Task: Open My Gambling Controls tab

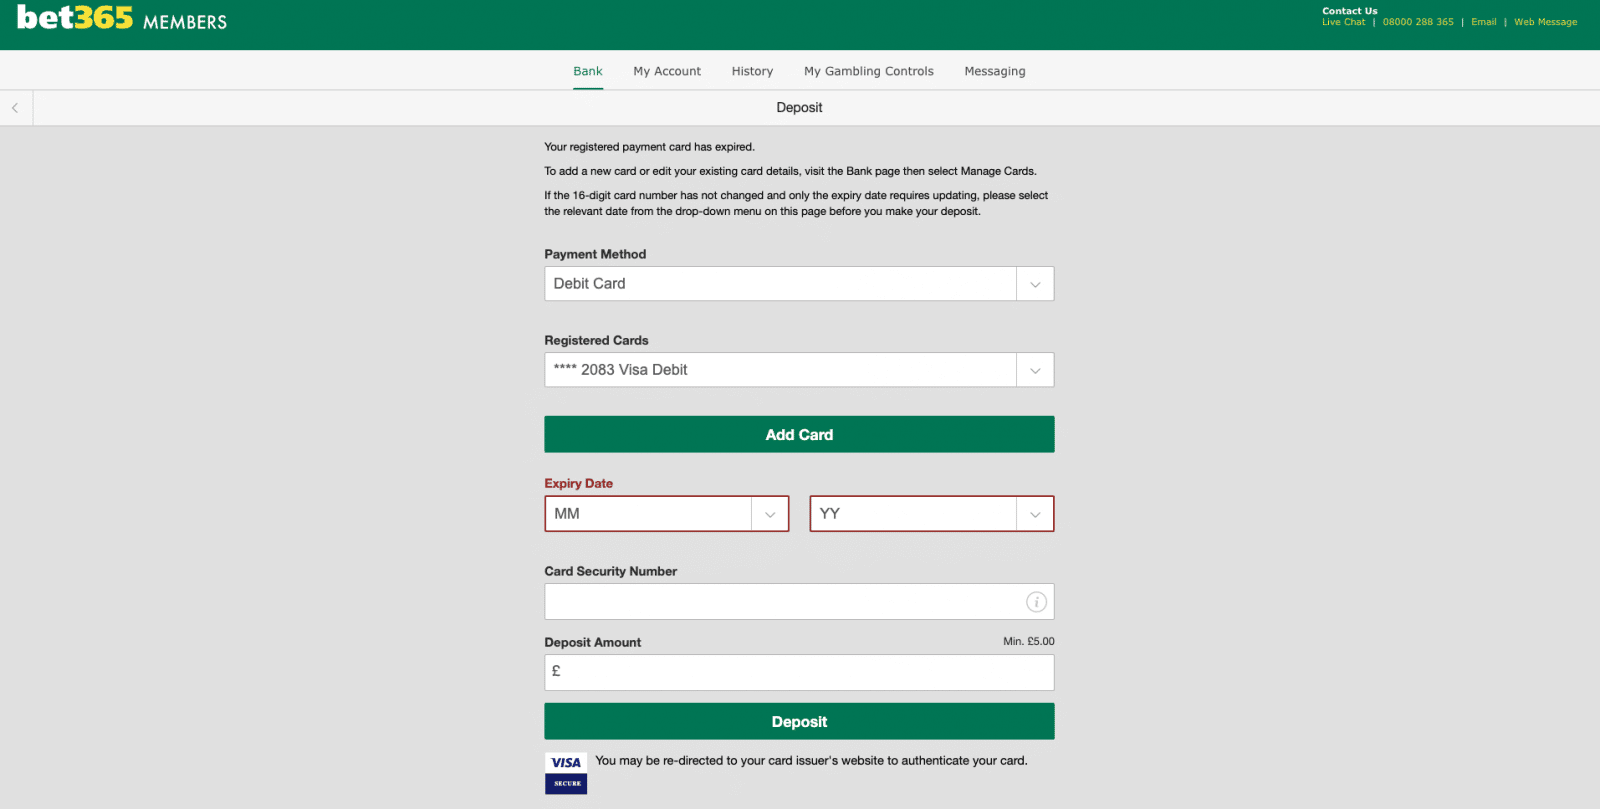Action: point(868,71)
